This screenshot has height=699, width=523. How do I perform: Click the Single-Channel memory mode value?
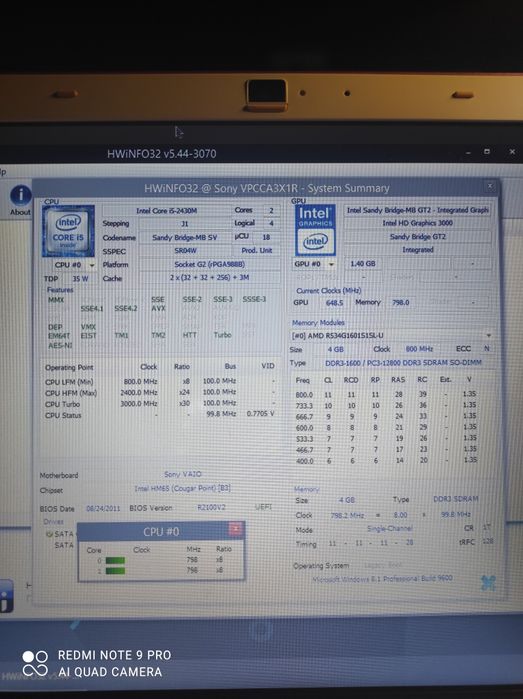(x=389, y=528)
